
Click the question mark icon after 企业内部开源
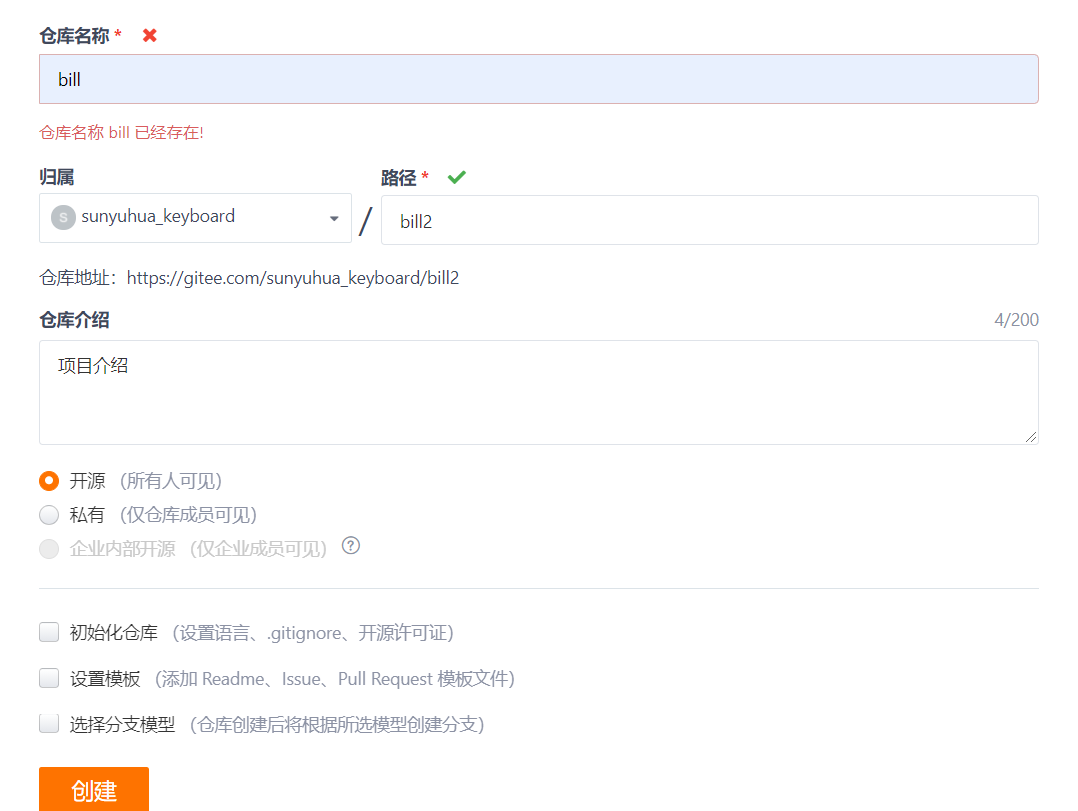tap(349, 548)
